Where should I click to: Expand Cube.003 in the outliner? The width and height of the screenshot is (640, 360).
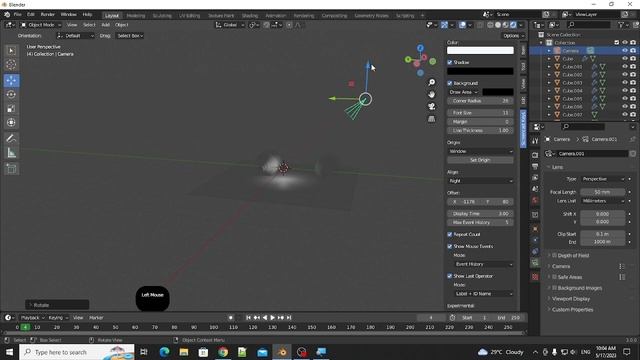(x=549, y=83)
